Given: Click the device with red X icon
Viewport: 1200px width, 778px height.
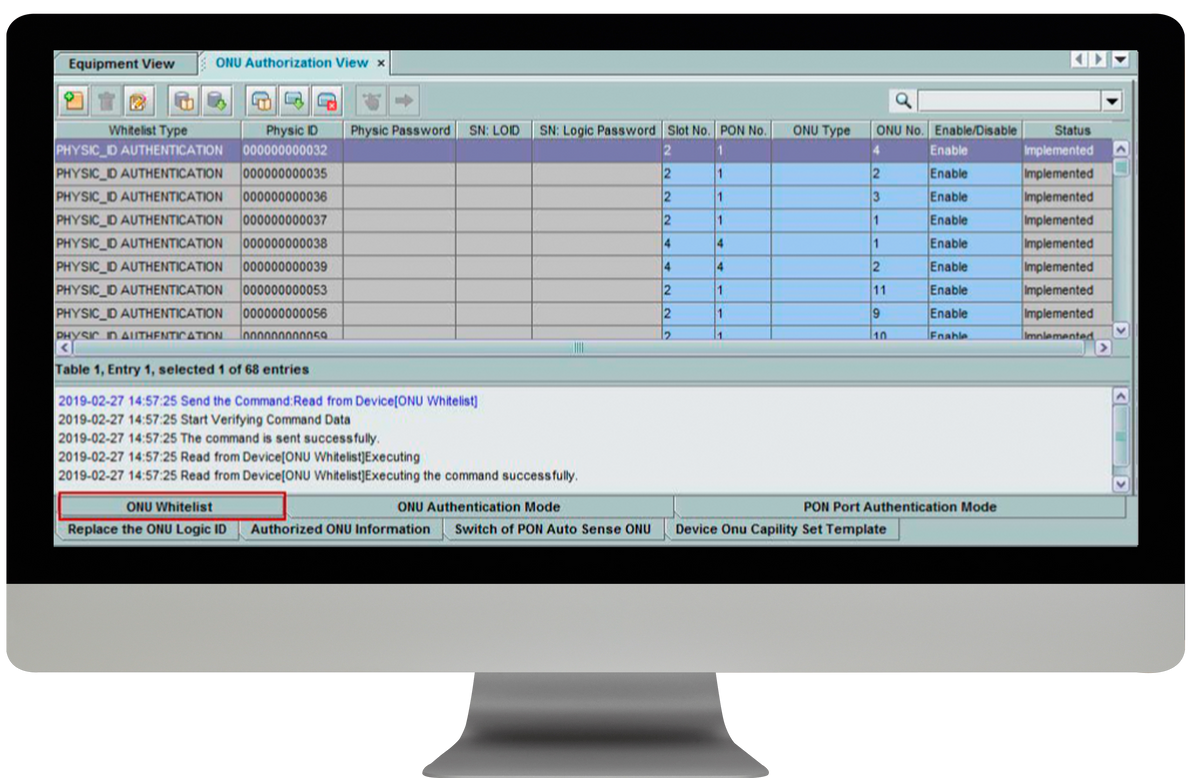Looking at the screenshot, I should pos(327,100).
